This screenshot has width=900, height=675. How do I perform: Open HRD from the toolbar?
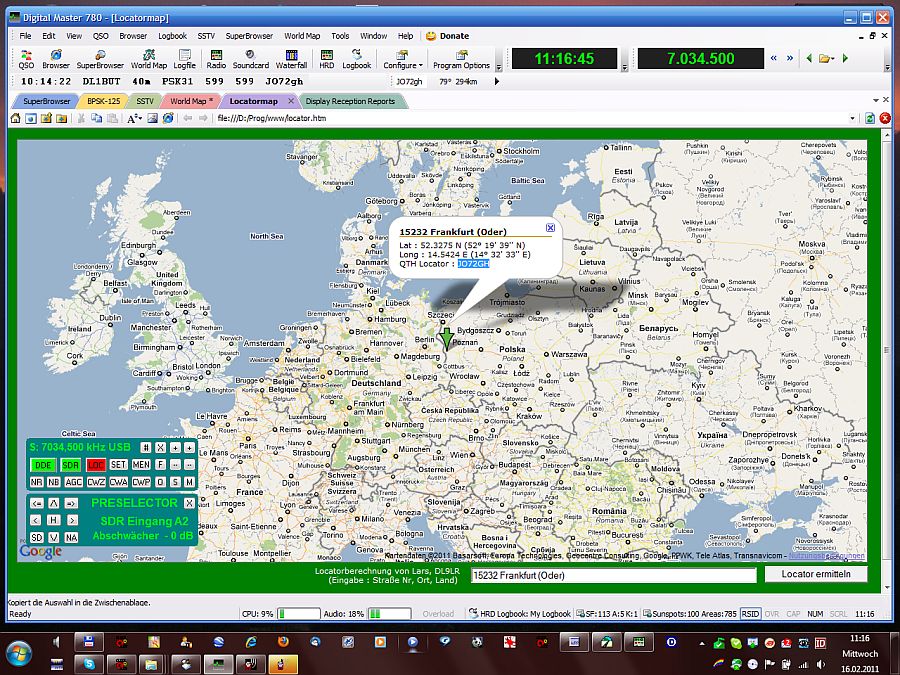(x=327, y=59)
